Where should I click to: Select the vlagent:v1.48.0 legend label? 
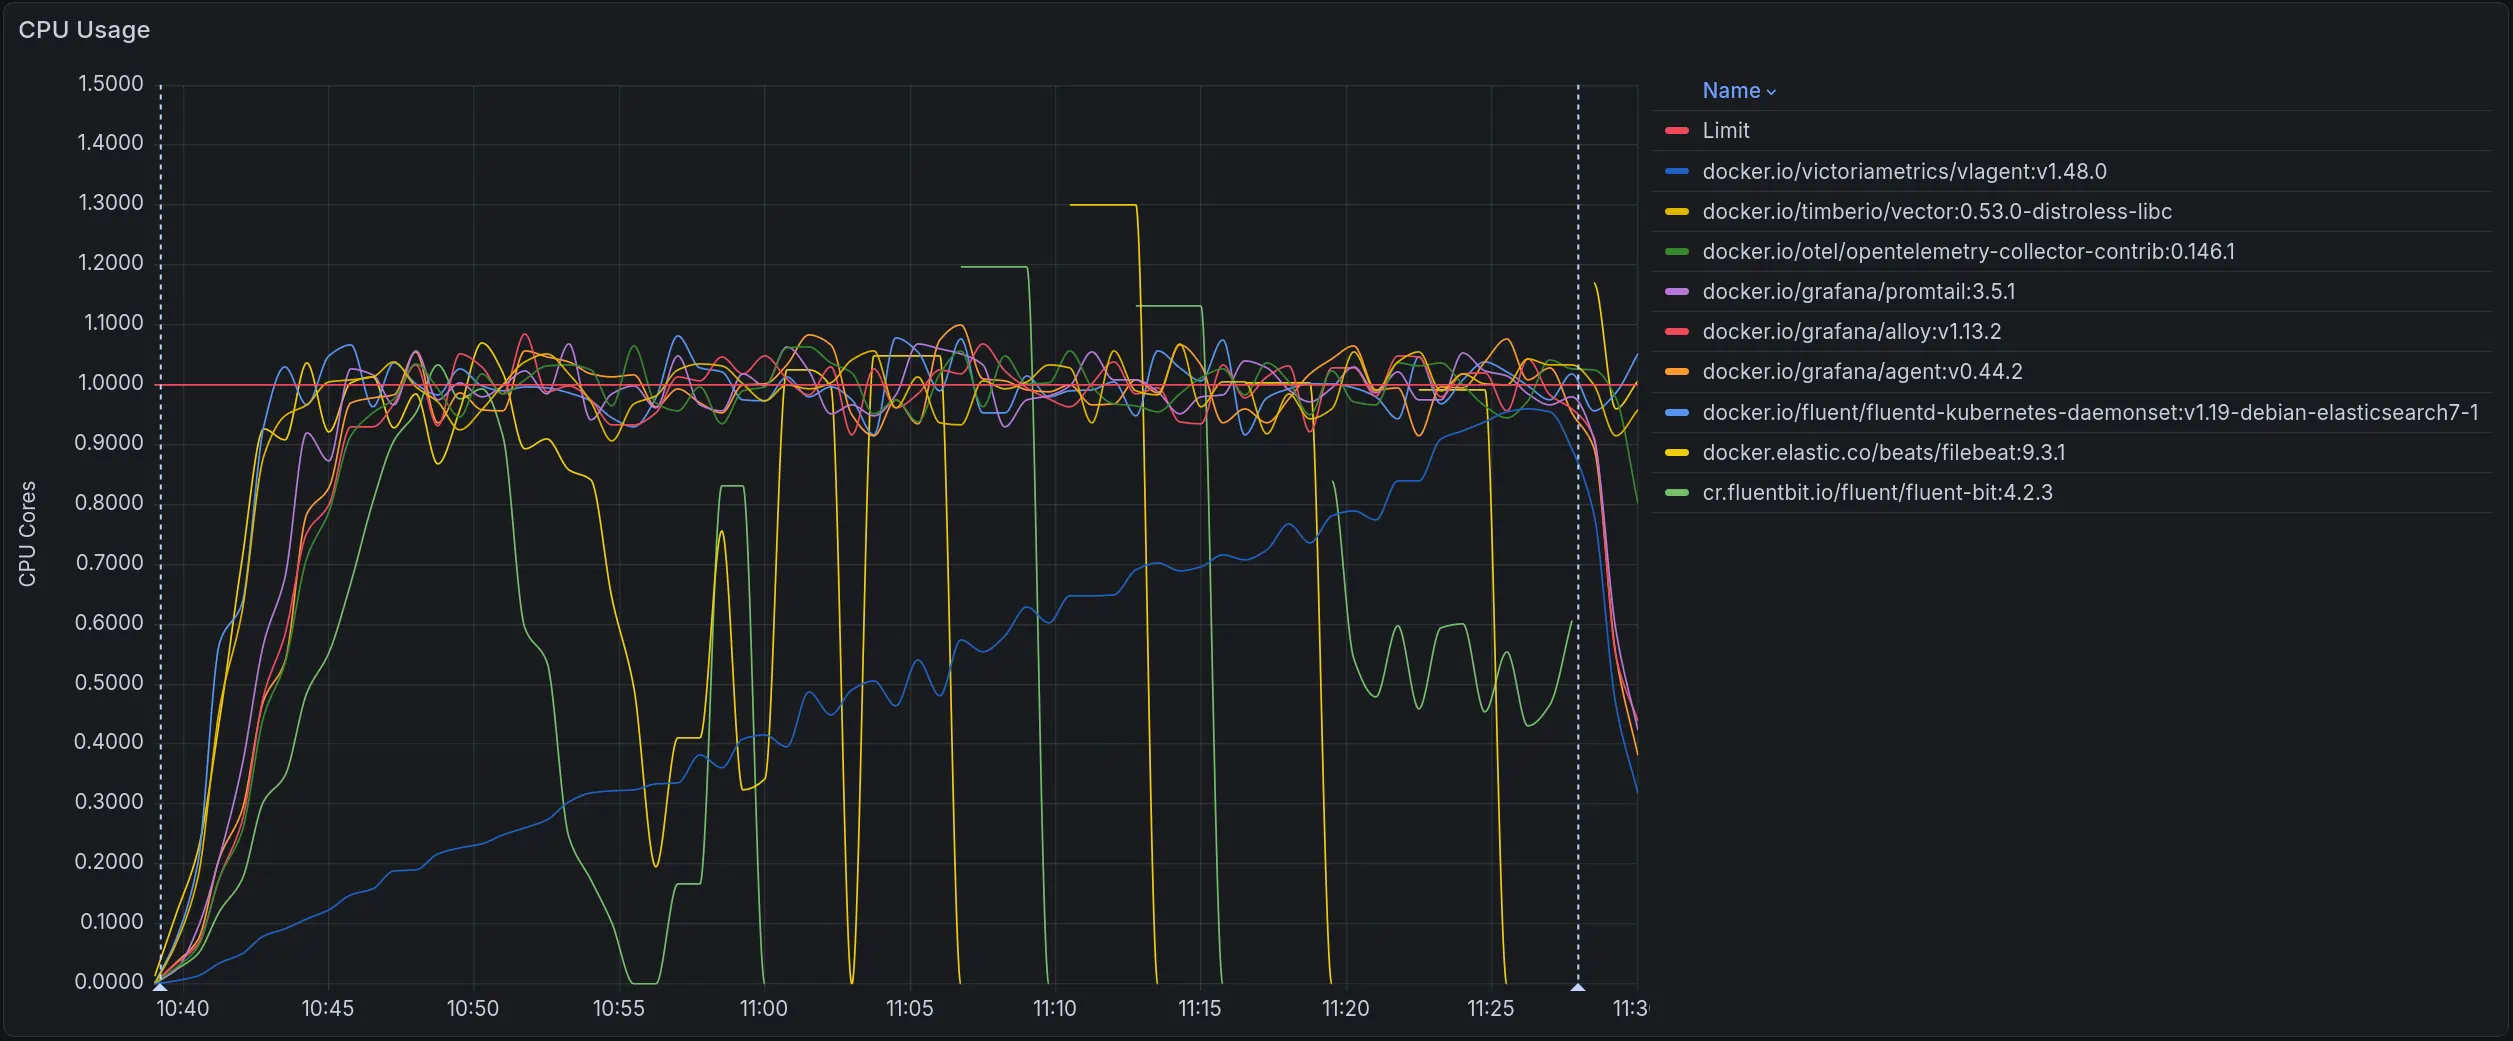coord(1904,172)
